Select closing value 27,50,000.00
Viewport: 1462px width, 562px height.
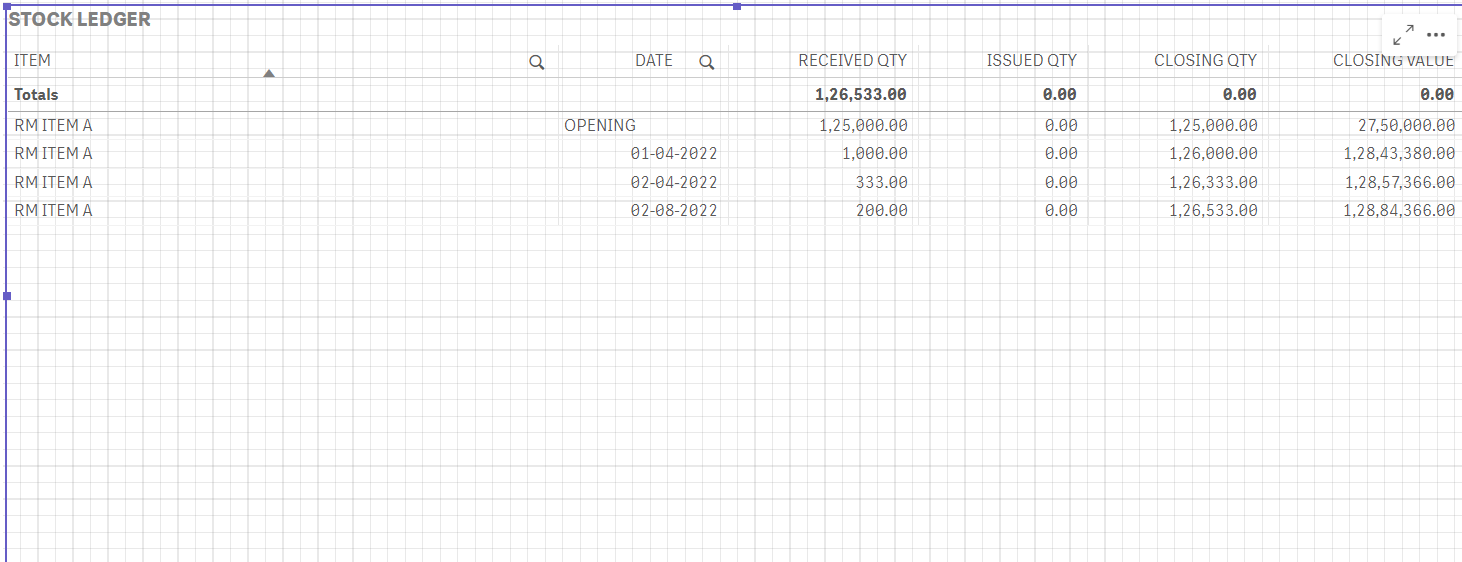1405,125
